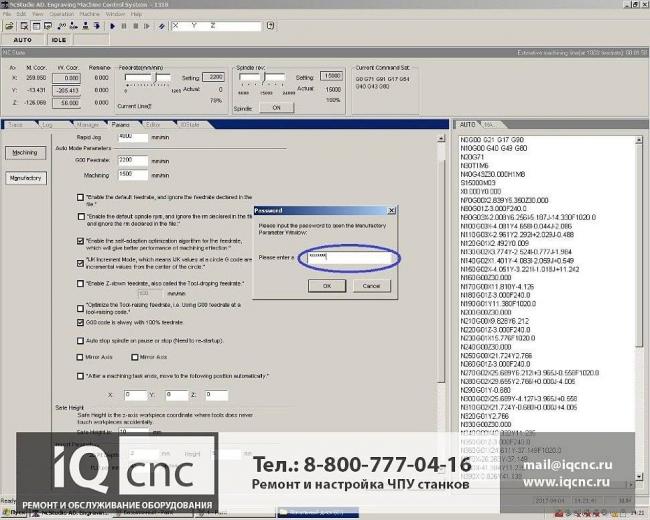Open the Machine menu

pos(88,15)
